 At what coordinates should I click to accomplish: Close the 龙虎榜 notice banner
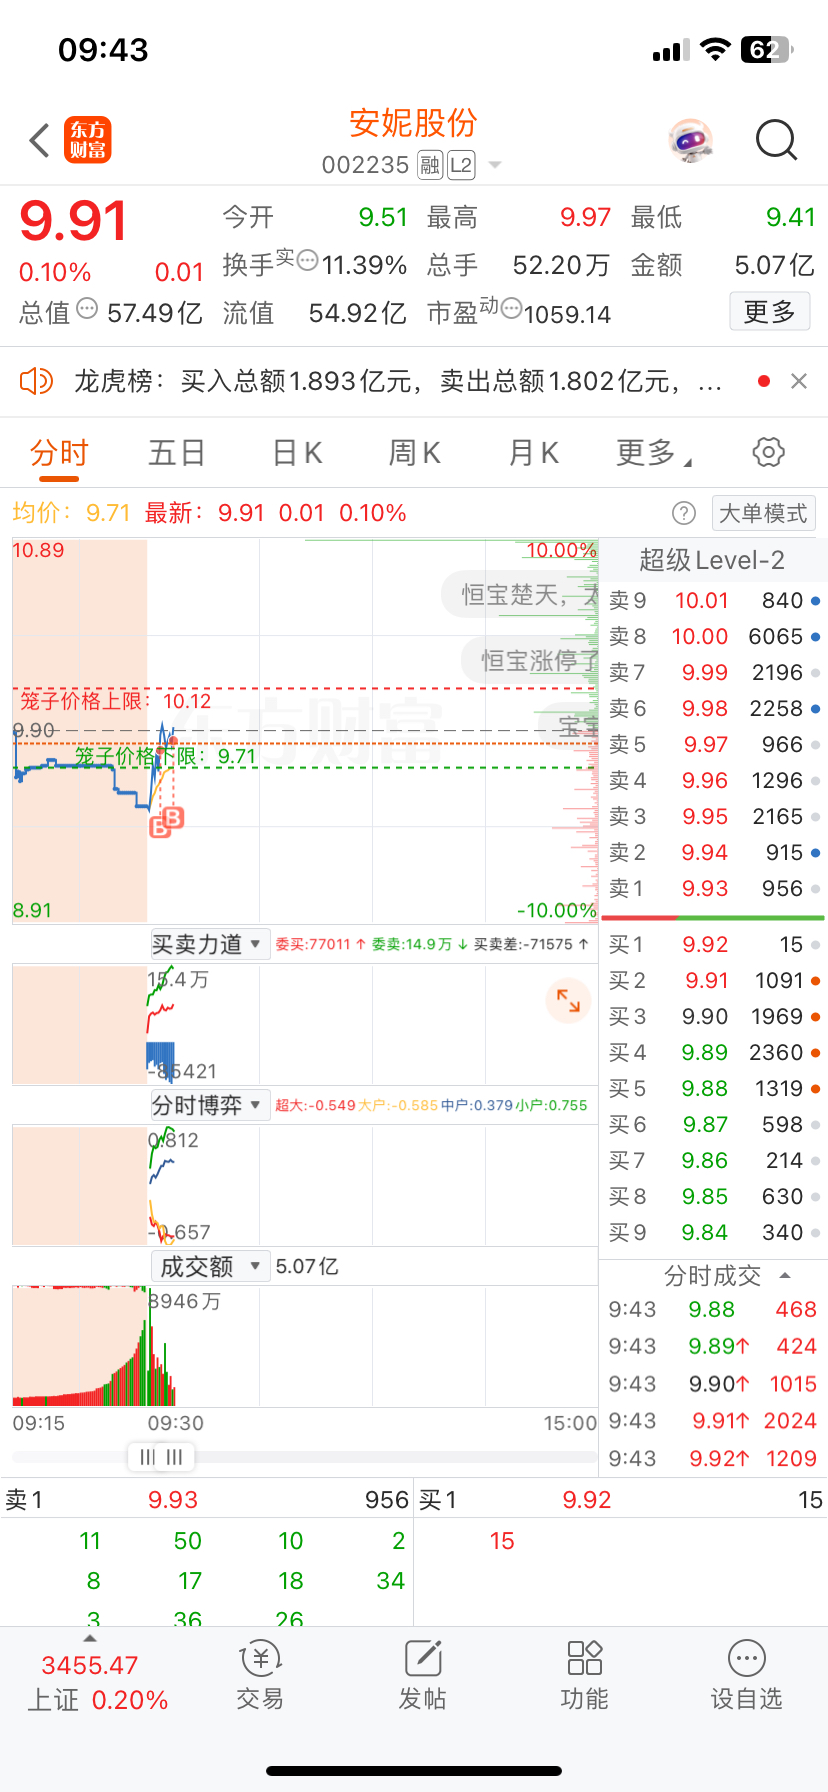(x=798, y=381)
